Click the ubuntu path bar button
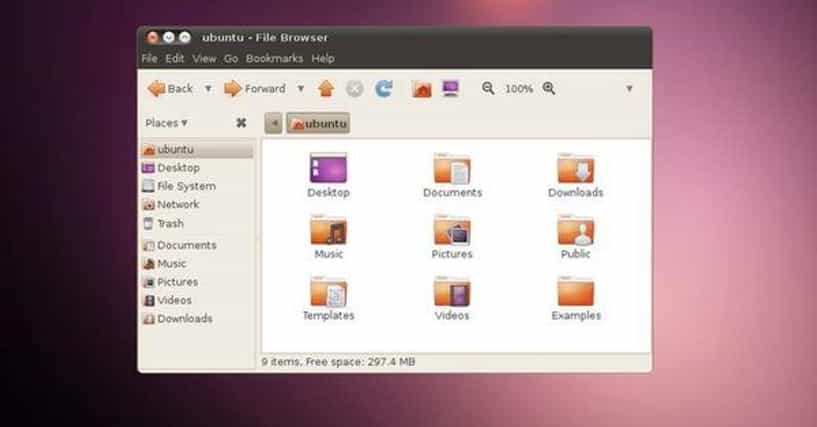The height and width of the screenshot is (427, 817). pos(318,123)
